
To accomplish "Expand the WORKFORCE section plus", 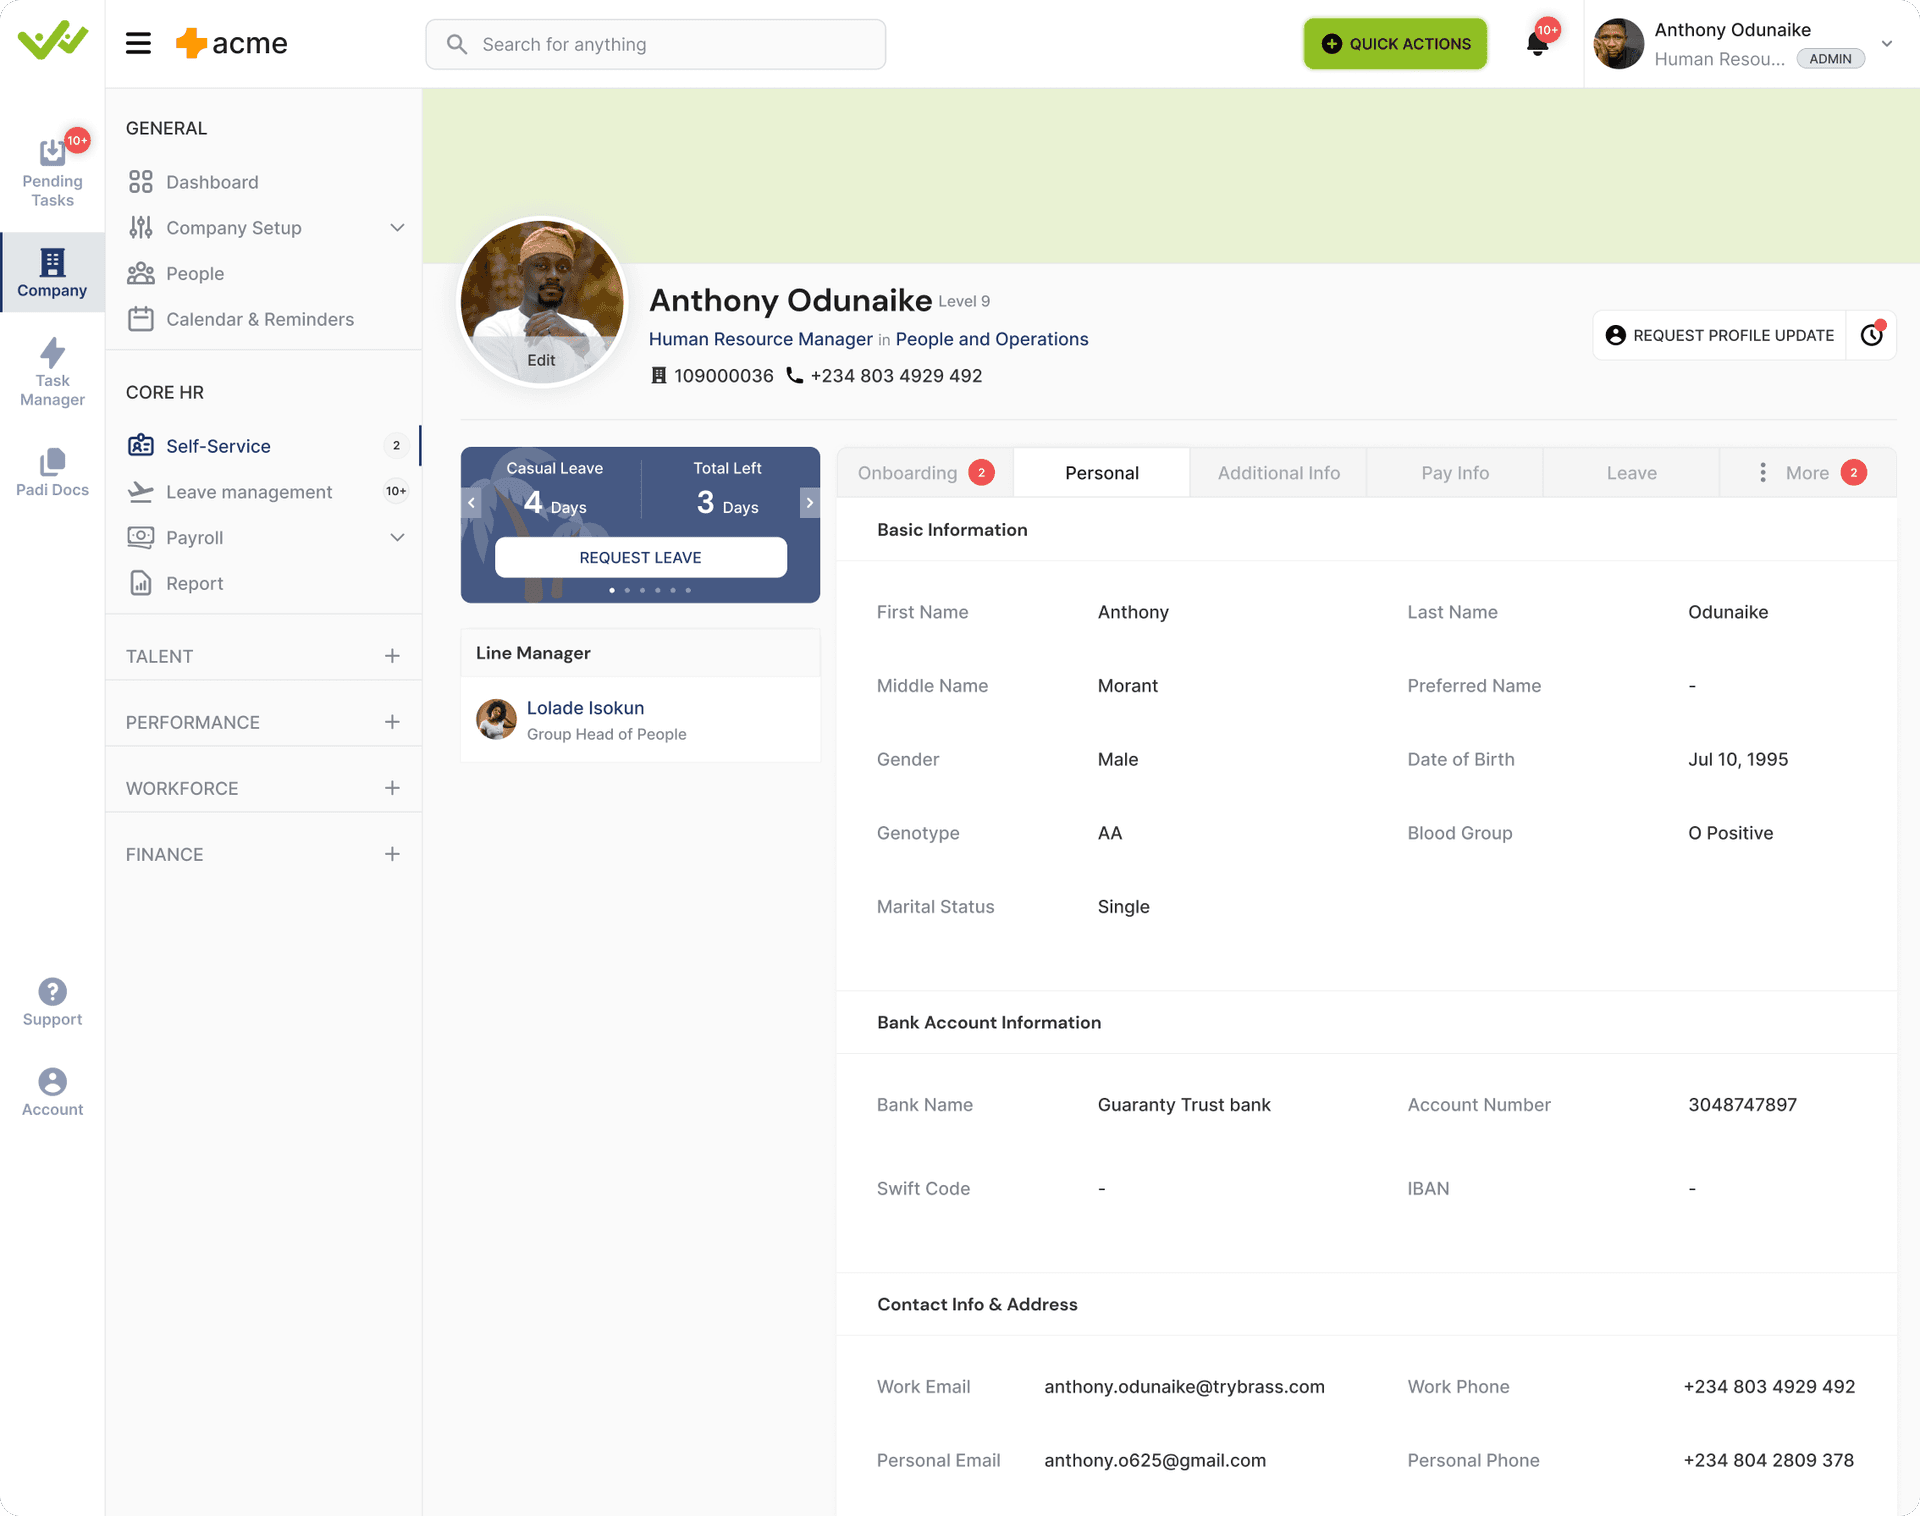I will click(x=392, y=788).
